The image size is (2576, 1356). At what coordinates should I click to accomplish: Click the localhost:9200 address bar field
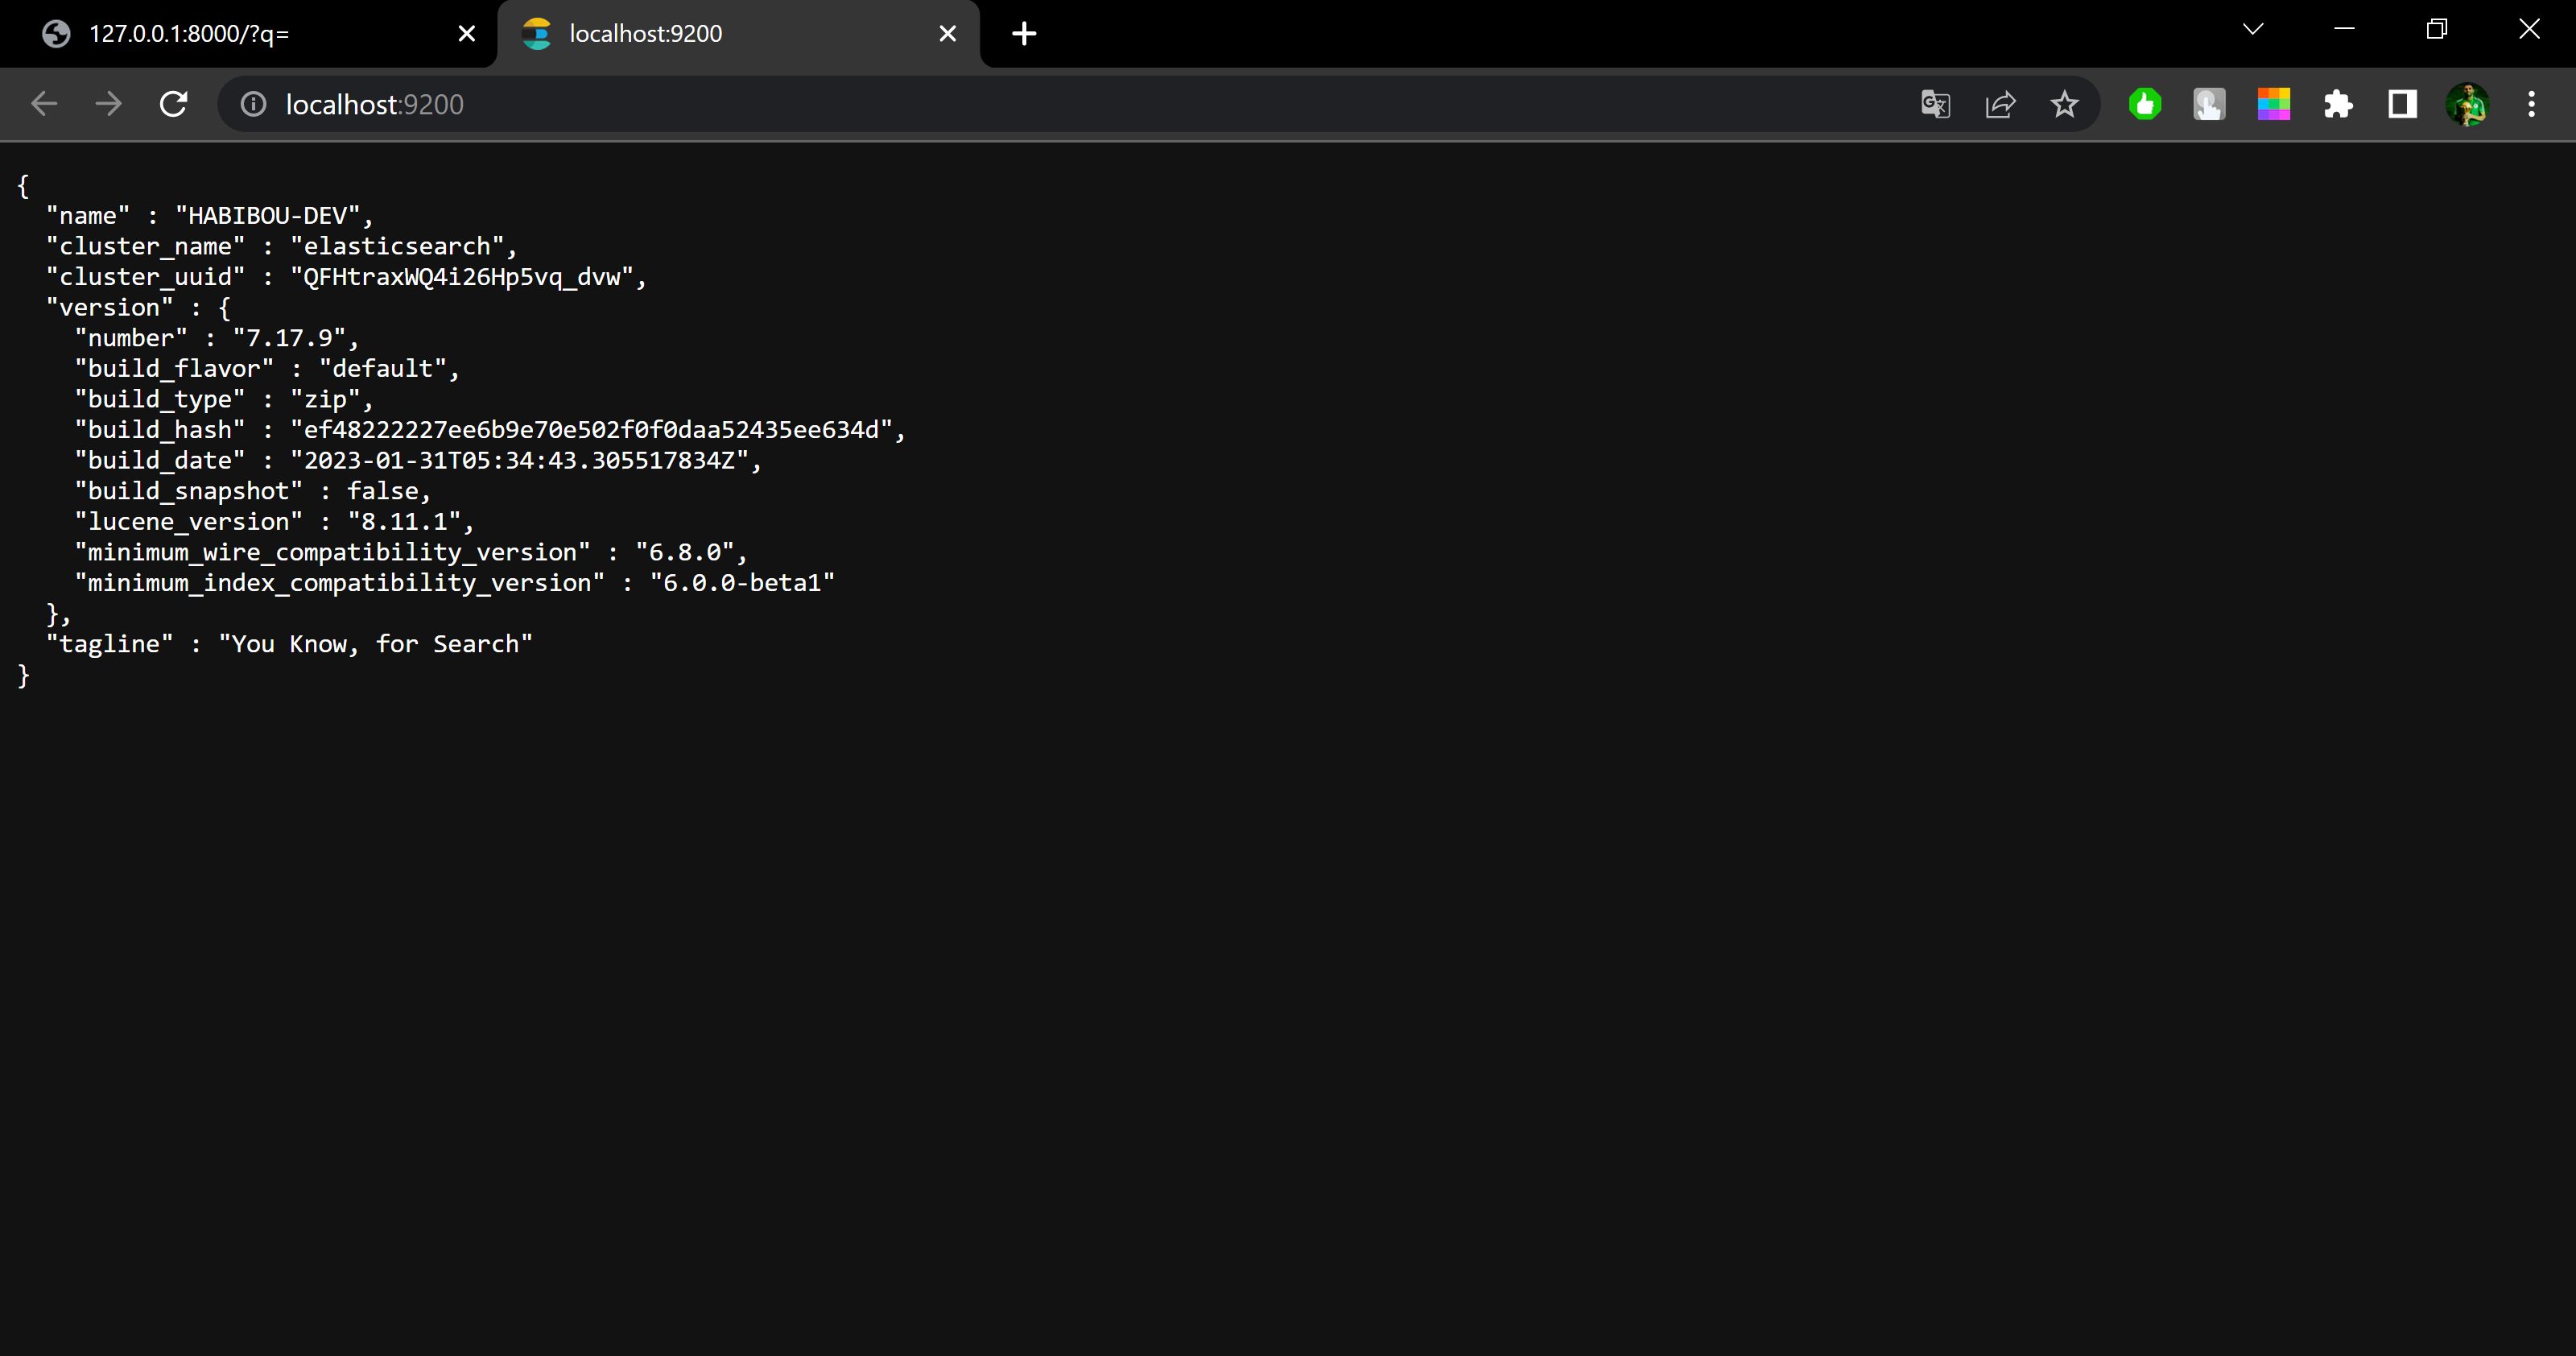1000,104
